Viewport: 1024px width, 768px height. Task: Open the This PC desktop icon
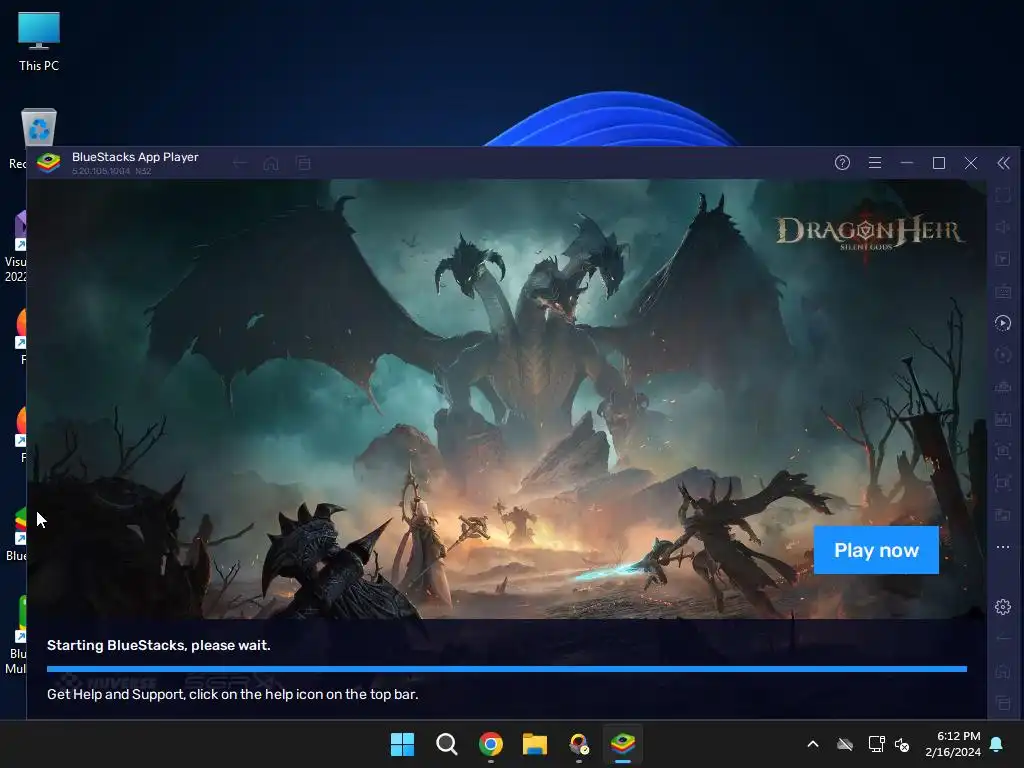39,42
